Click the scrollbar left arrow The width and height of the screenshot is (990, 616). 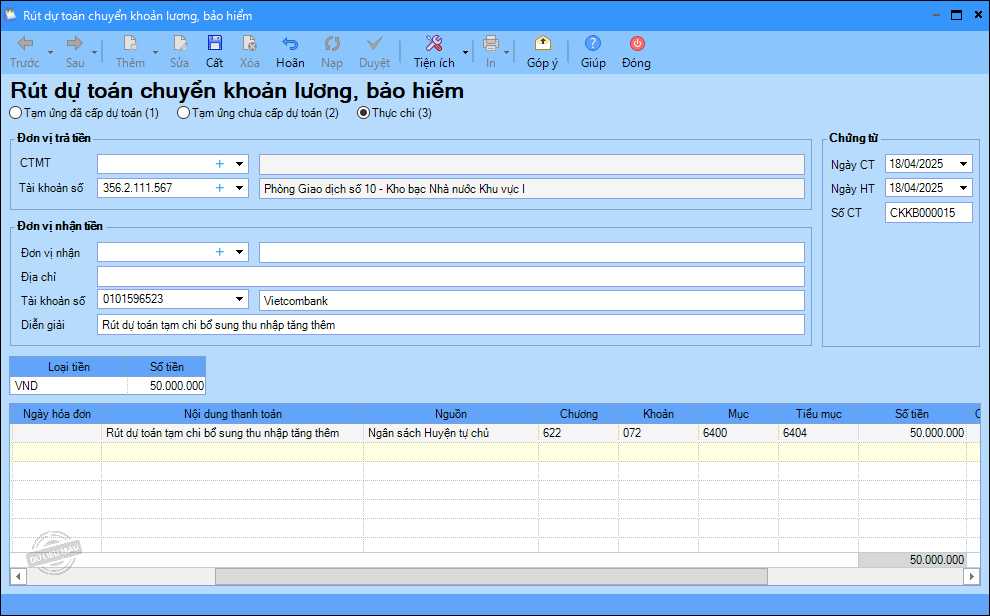click(x=18, y=576)
